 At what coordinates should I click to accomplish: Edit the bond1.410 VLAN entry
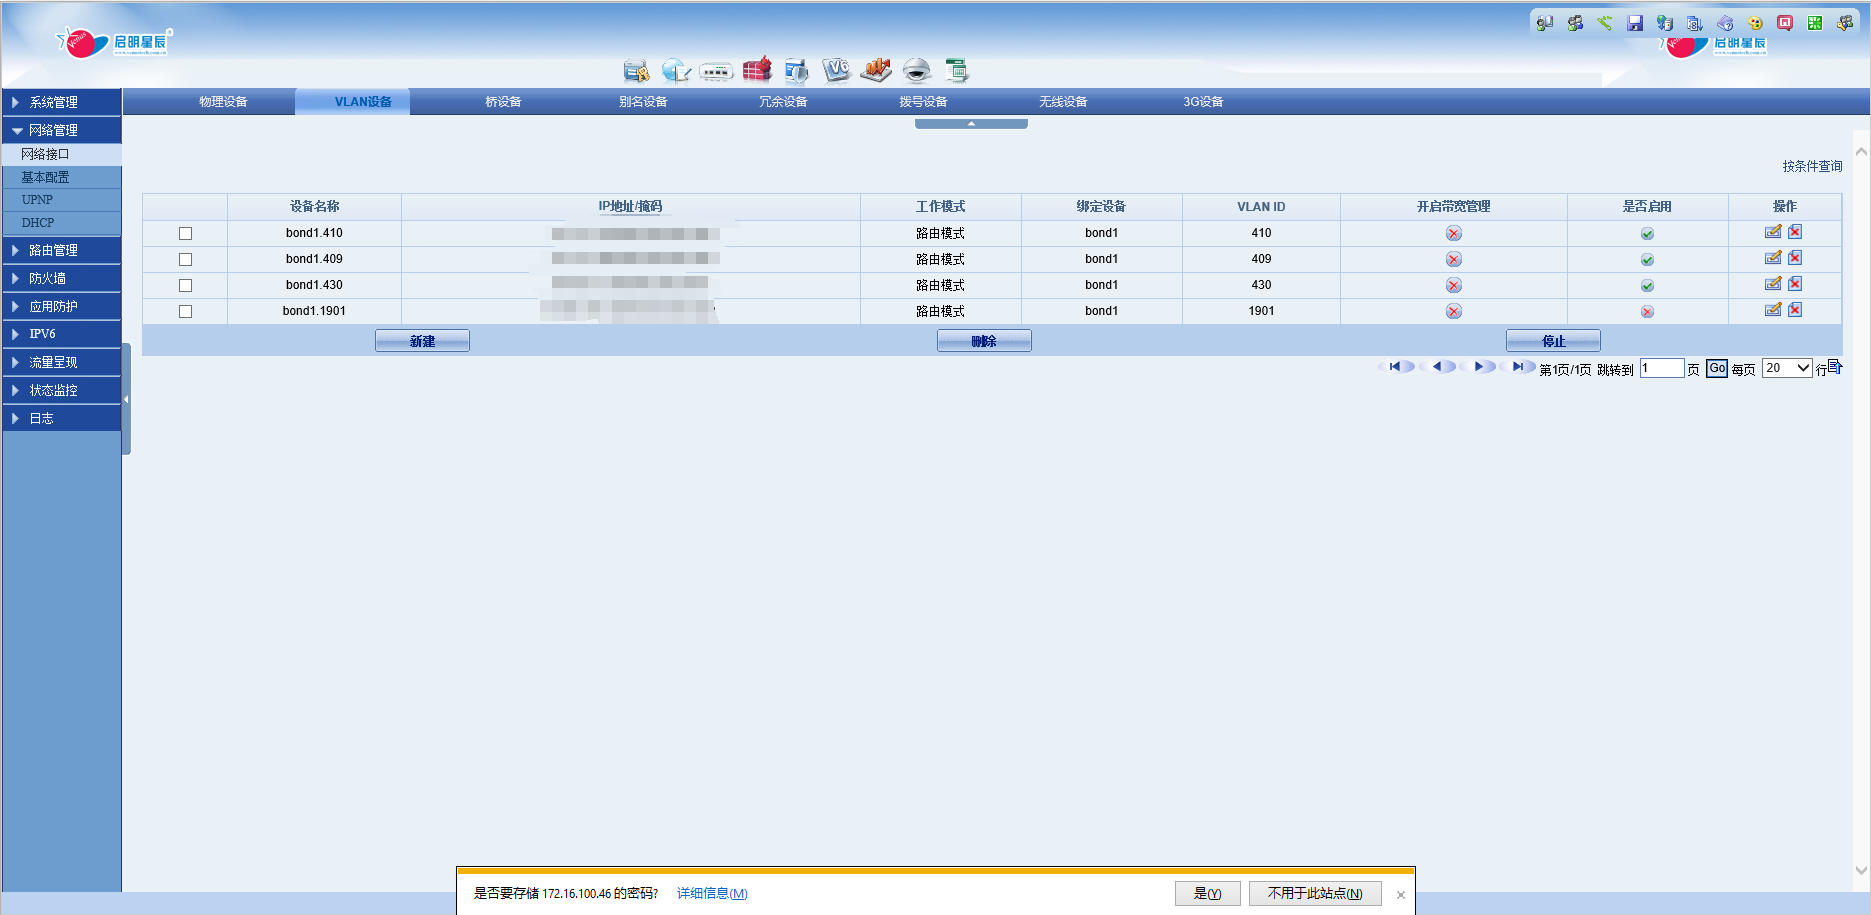pos(1773,232)
